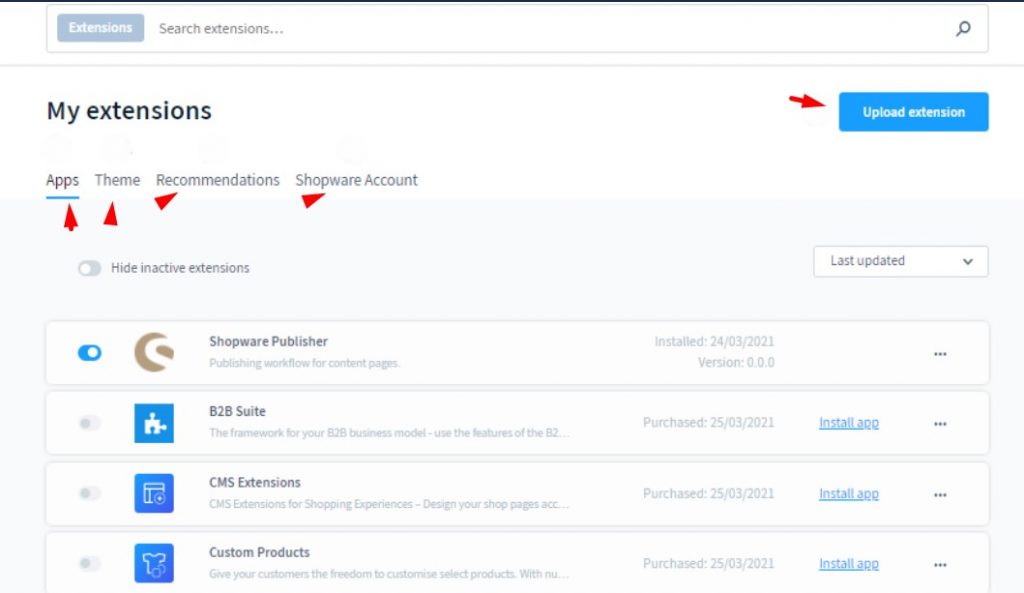Toggle Hide inactive extensions switch
The height and width of the screenshot is (593, 1024).
pos(89,268)
